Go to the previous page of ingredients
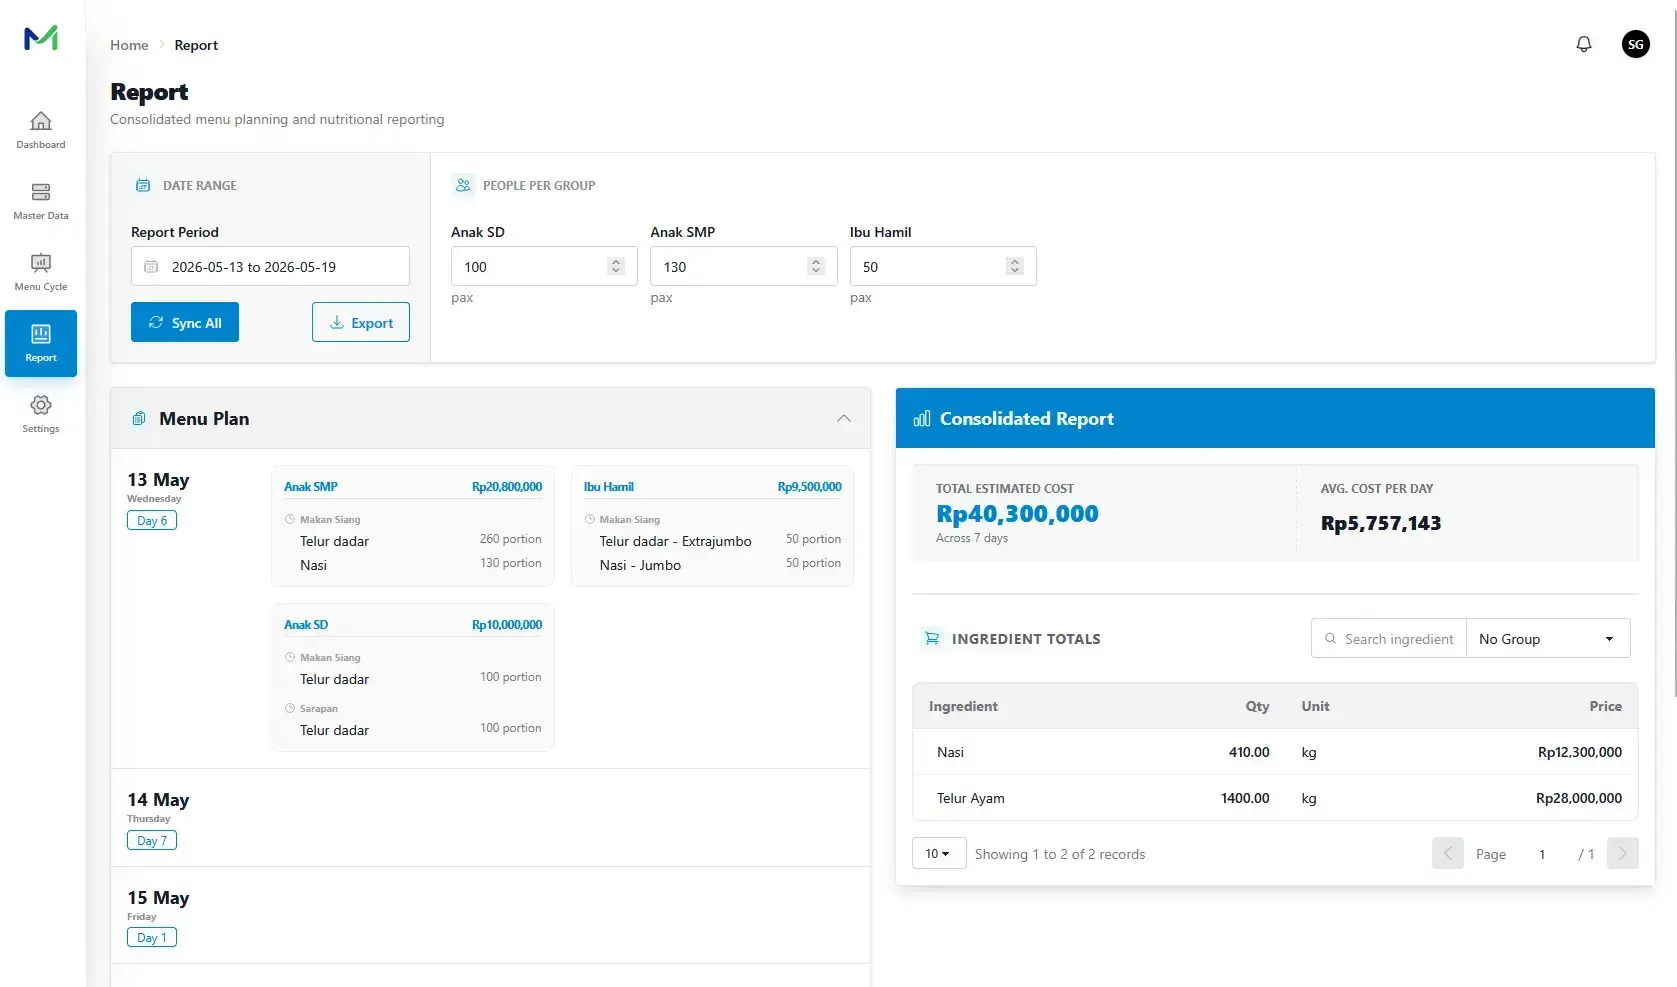 coord(1448,853)
